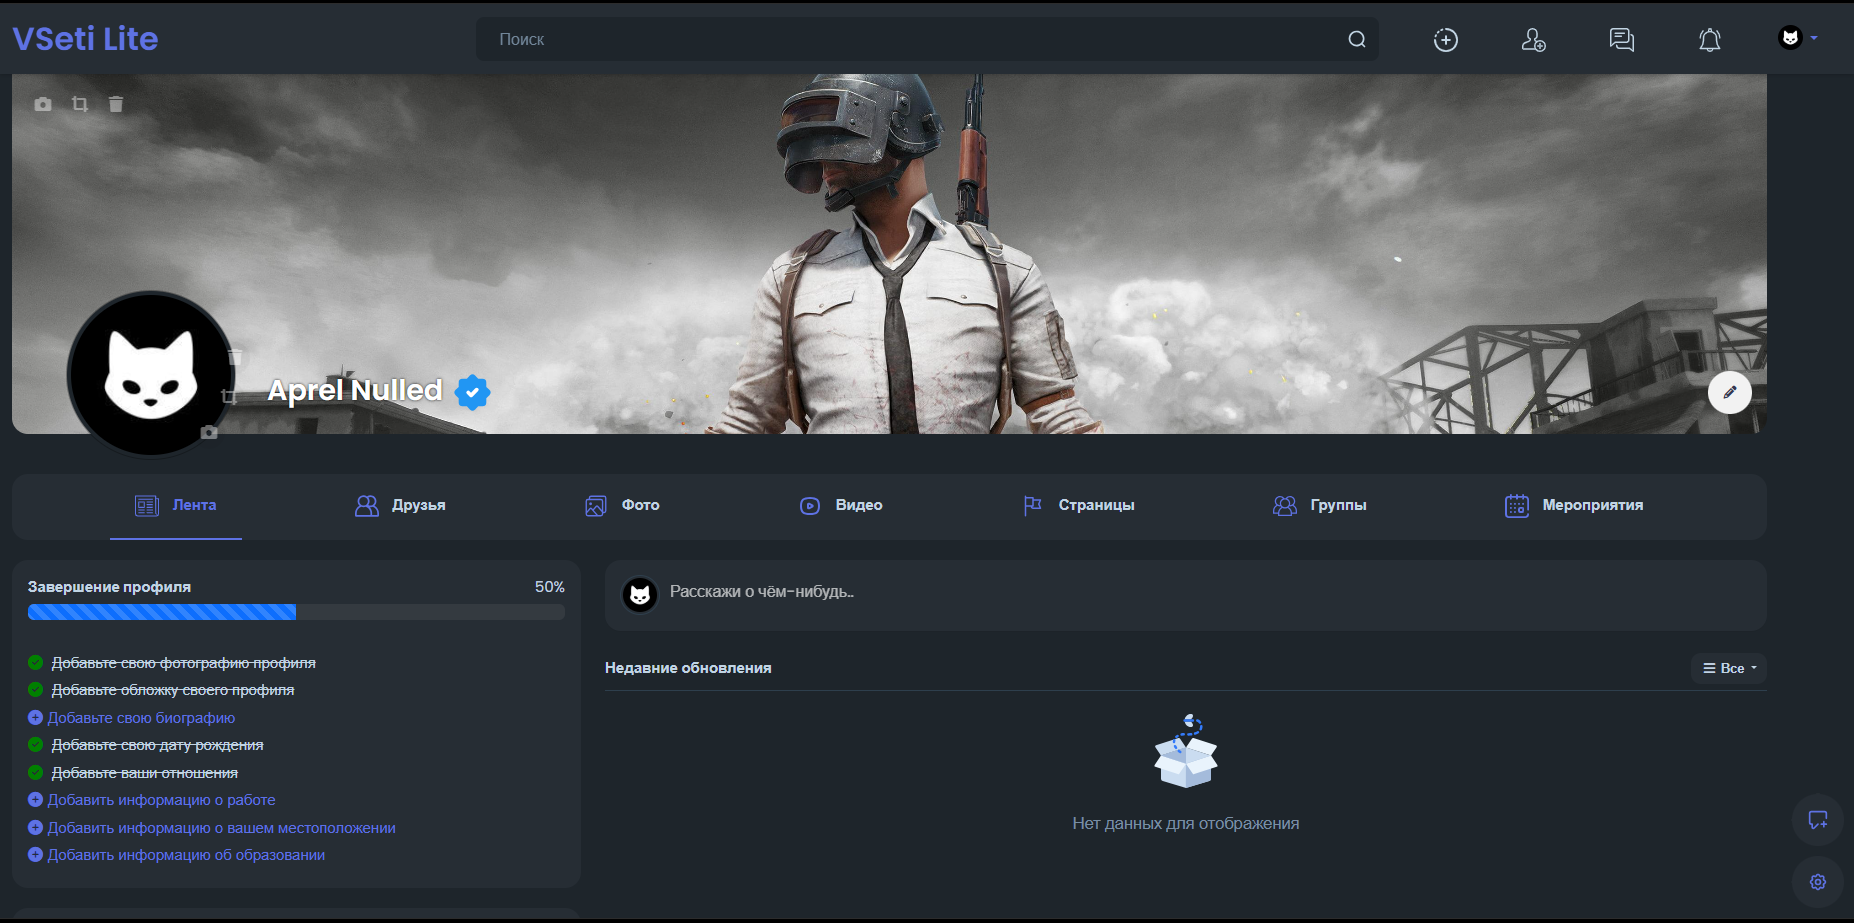Open the create new post plus icon

[1445, 39]
